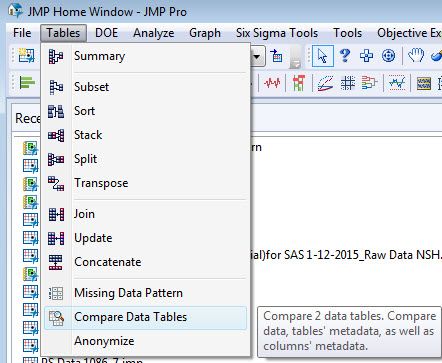The image size is (442, 363).
Task: Click the green bar chart Distribution icon
Action: [x=27, y=82]
